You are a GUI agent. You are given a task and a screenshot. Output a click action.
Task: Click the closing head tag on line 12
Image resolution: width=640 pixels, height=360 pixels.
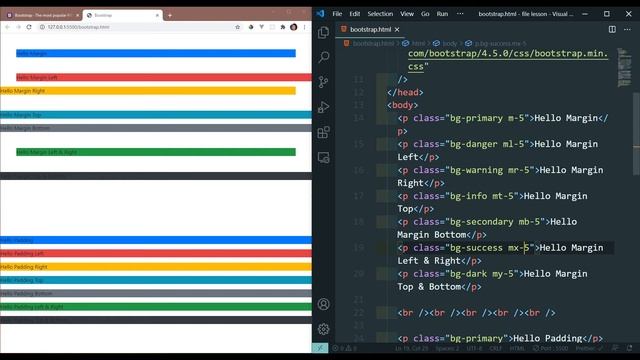coord(405,92)
